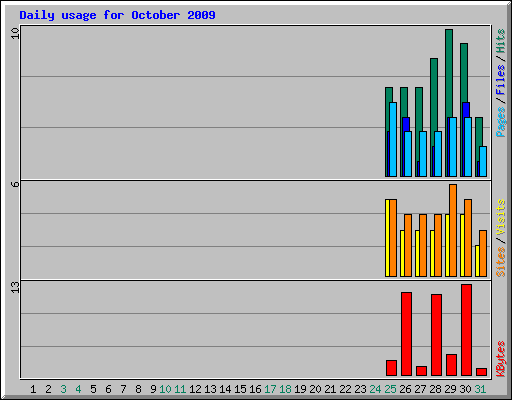Select the orange Sites bar for day 31
512x400 pixels.
pos(483,253)
